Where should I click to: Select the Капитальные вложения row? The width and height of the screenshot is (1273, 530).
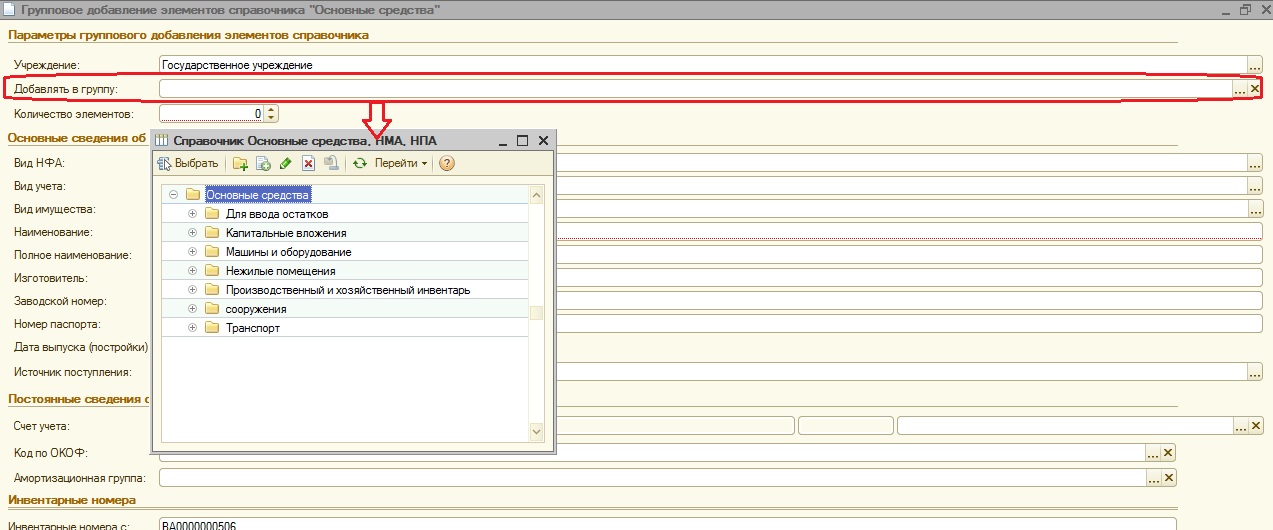click(344, 233)
